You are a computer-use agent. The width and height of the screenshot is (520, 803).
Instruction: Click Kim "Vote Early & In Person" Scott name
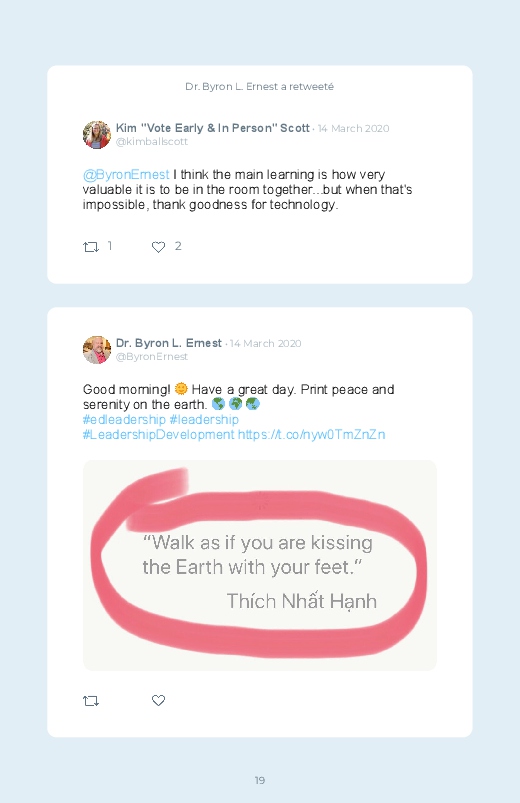pos(213,128)
